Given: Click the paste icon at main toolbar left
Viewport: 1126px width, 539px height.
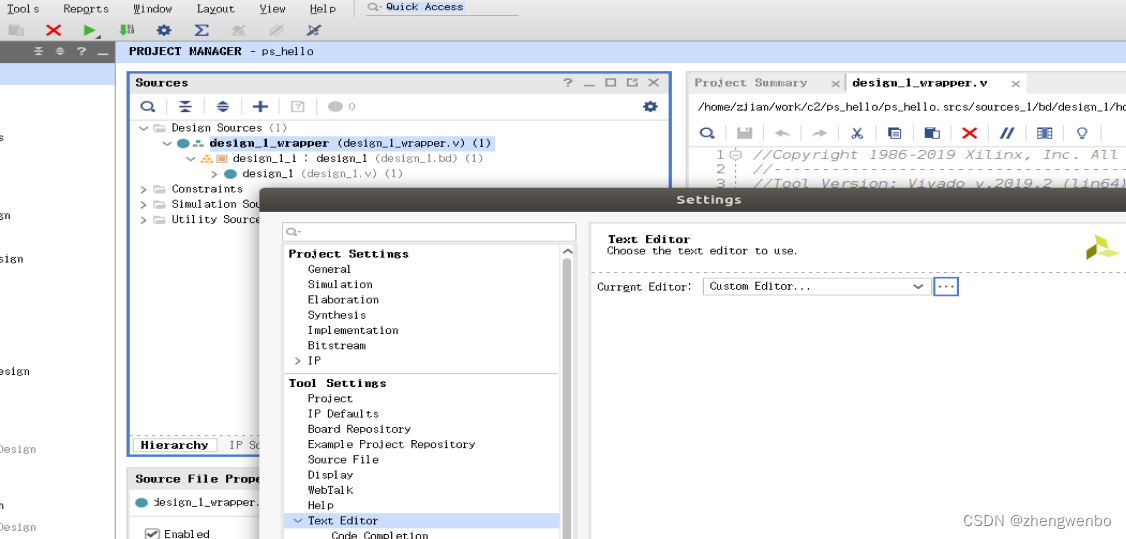Looking at the screenshot, I should click(x=16, y=30).
